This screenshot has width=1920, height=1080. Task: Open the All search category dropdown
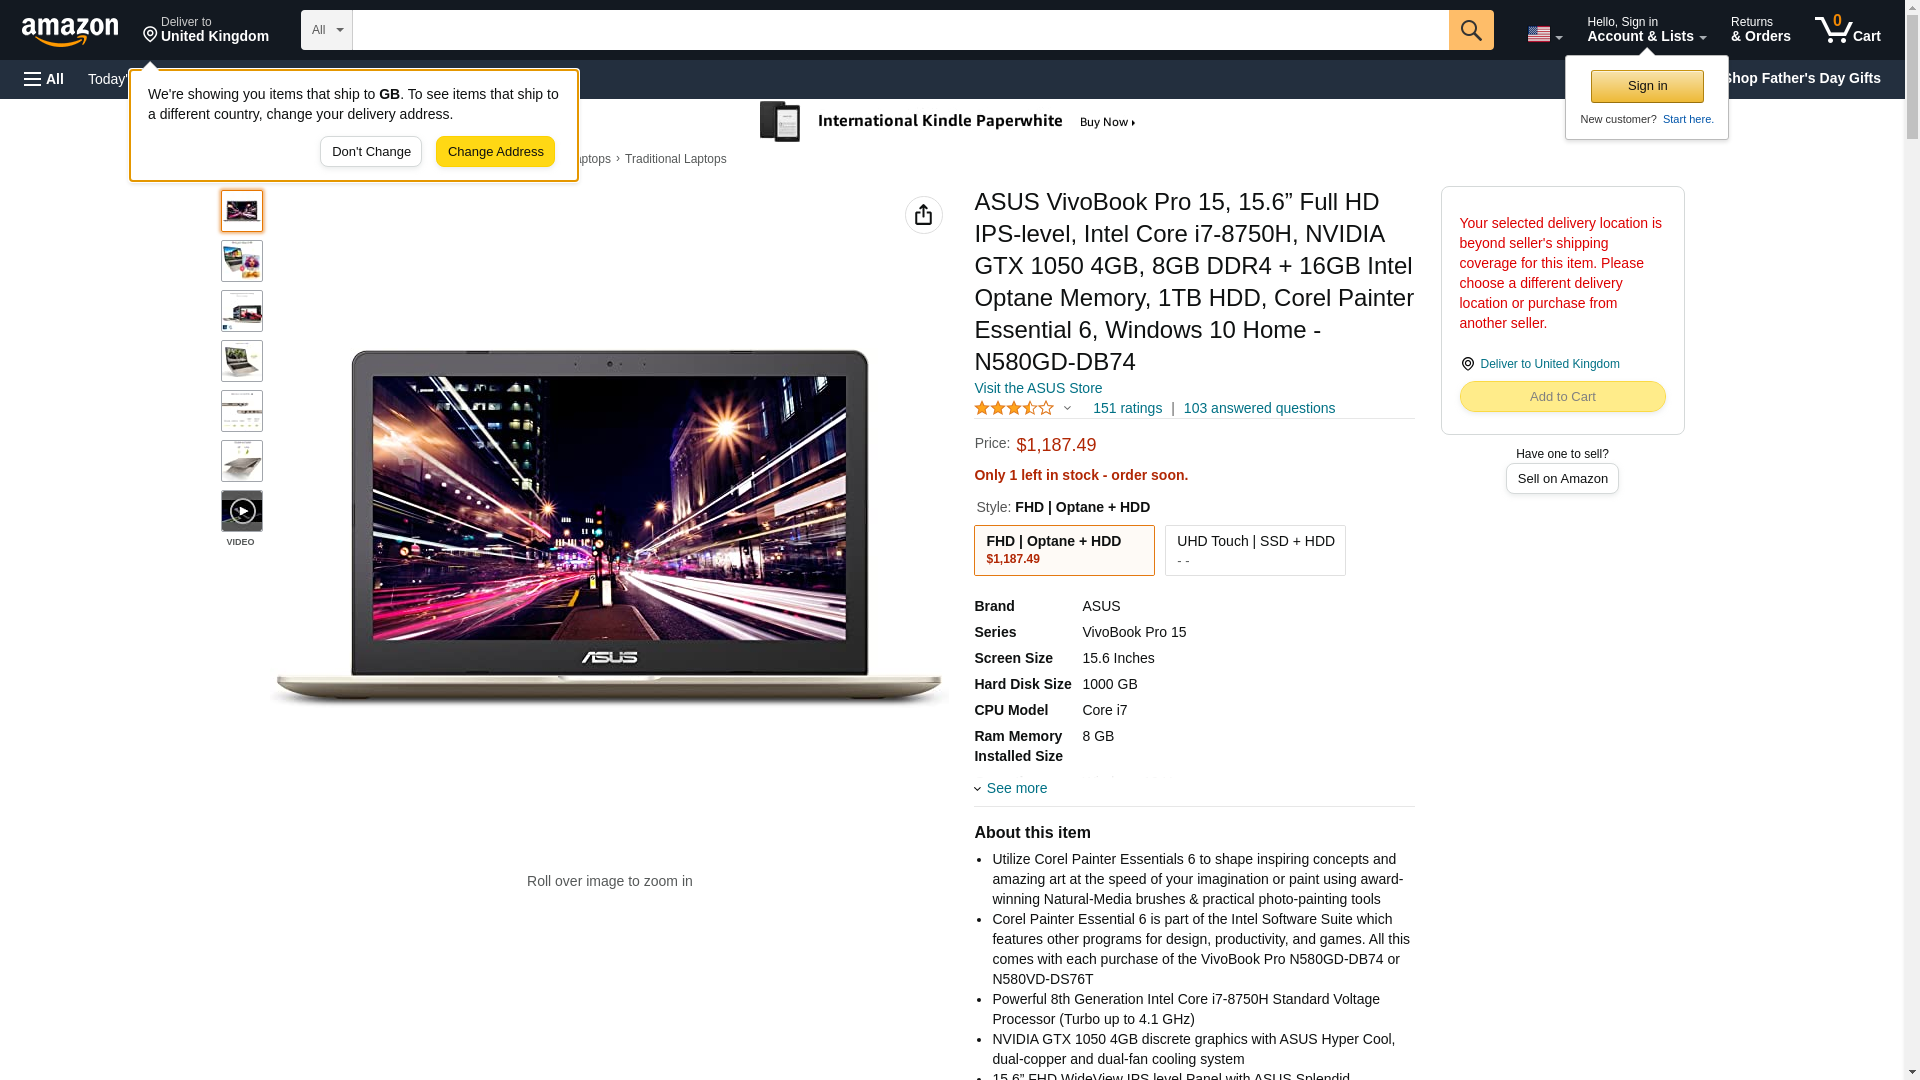327,30
